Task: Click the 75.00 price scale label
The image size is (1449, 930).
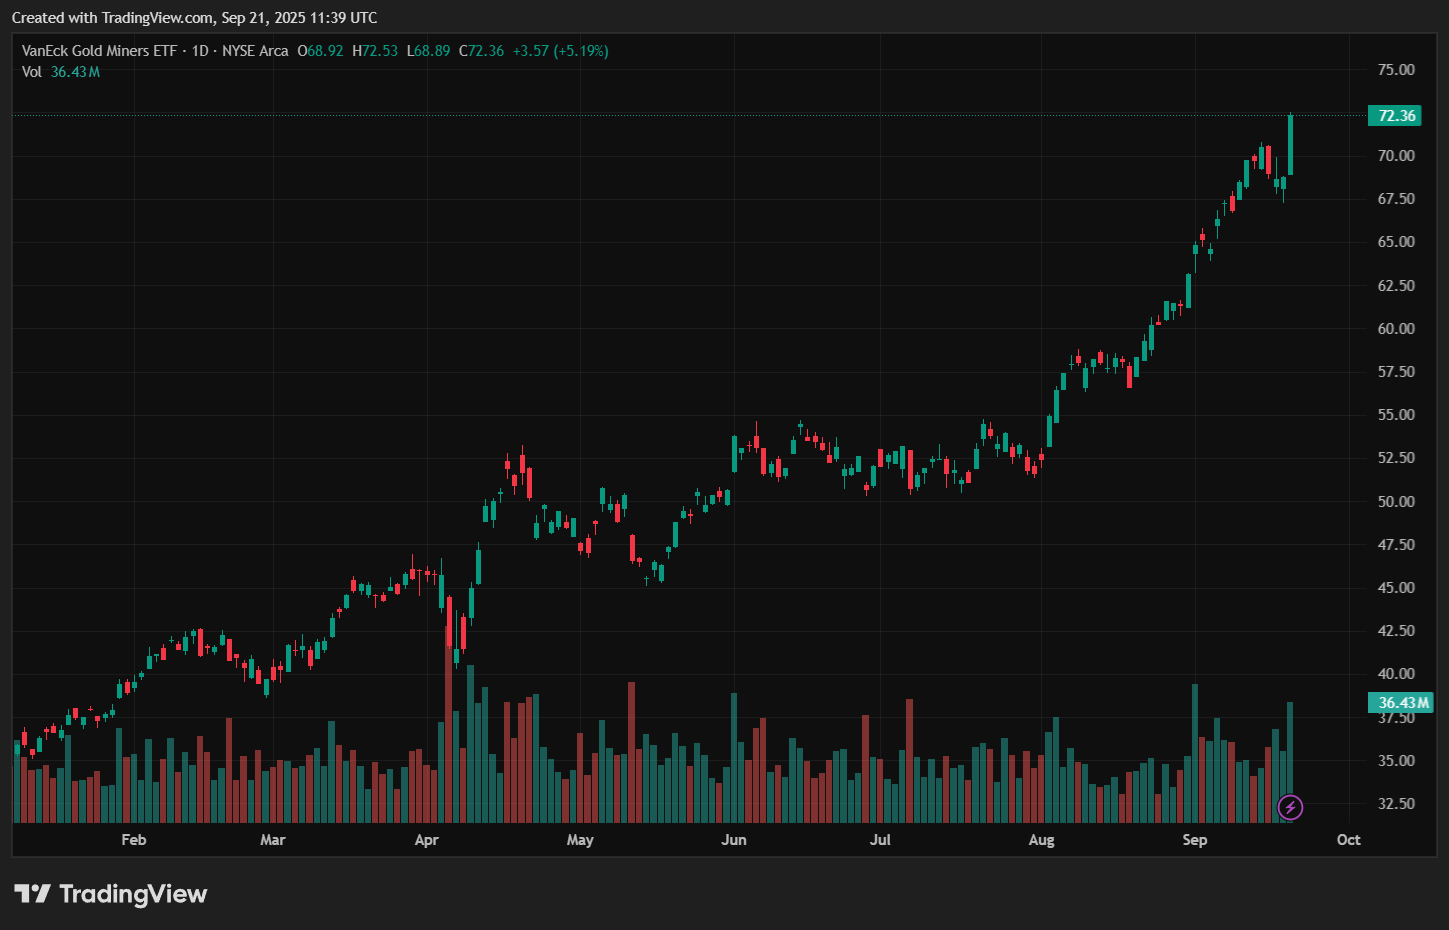Action: (1396, 70)
